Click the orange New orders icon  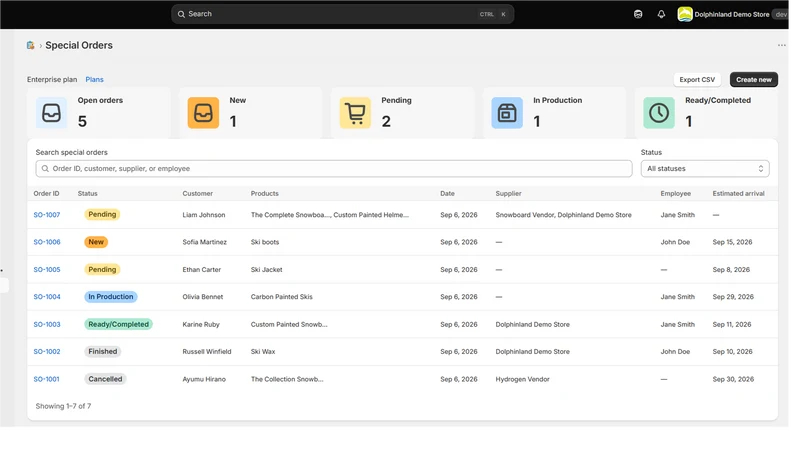point(203,113)
